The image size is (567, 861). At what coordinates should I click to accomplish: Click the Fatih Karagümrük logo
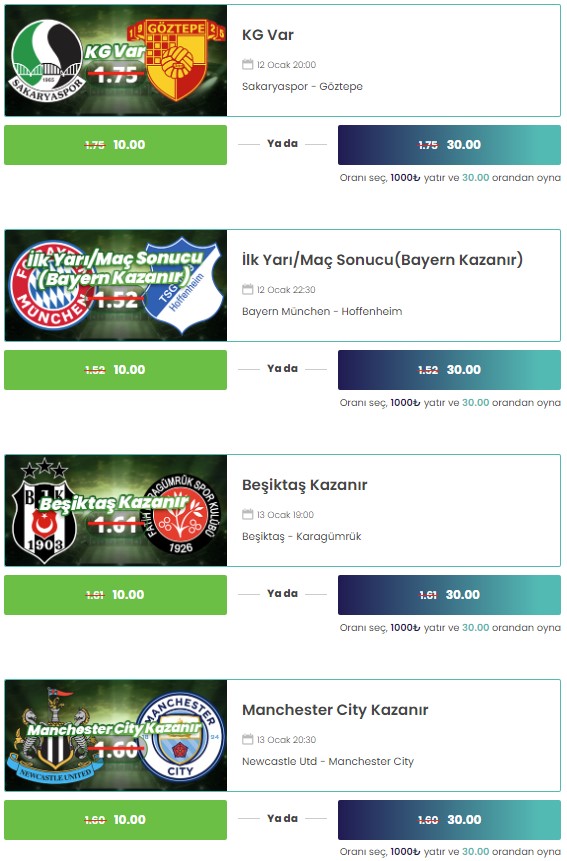[180, 514]
